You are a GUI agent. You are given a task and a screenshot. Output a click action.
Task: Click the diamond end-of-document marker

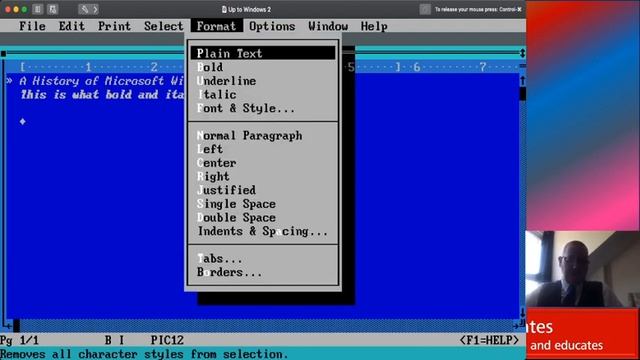pos(22,121)
